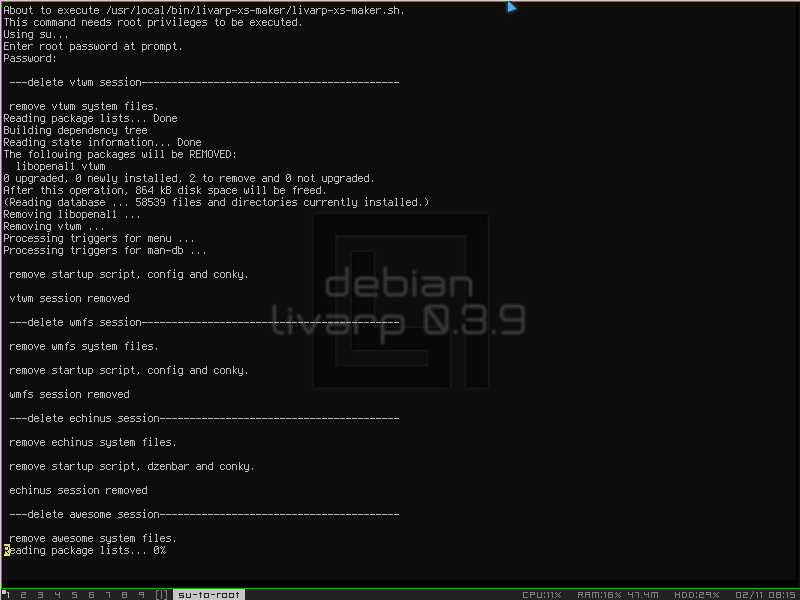Click the 'Reading state information... Done' line
Viewport: 800px width, 600px height.
[102, 142]
